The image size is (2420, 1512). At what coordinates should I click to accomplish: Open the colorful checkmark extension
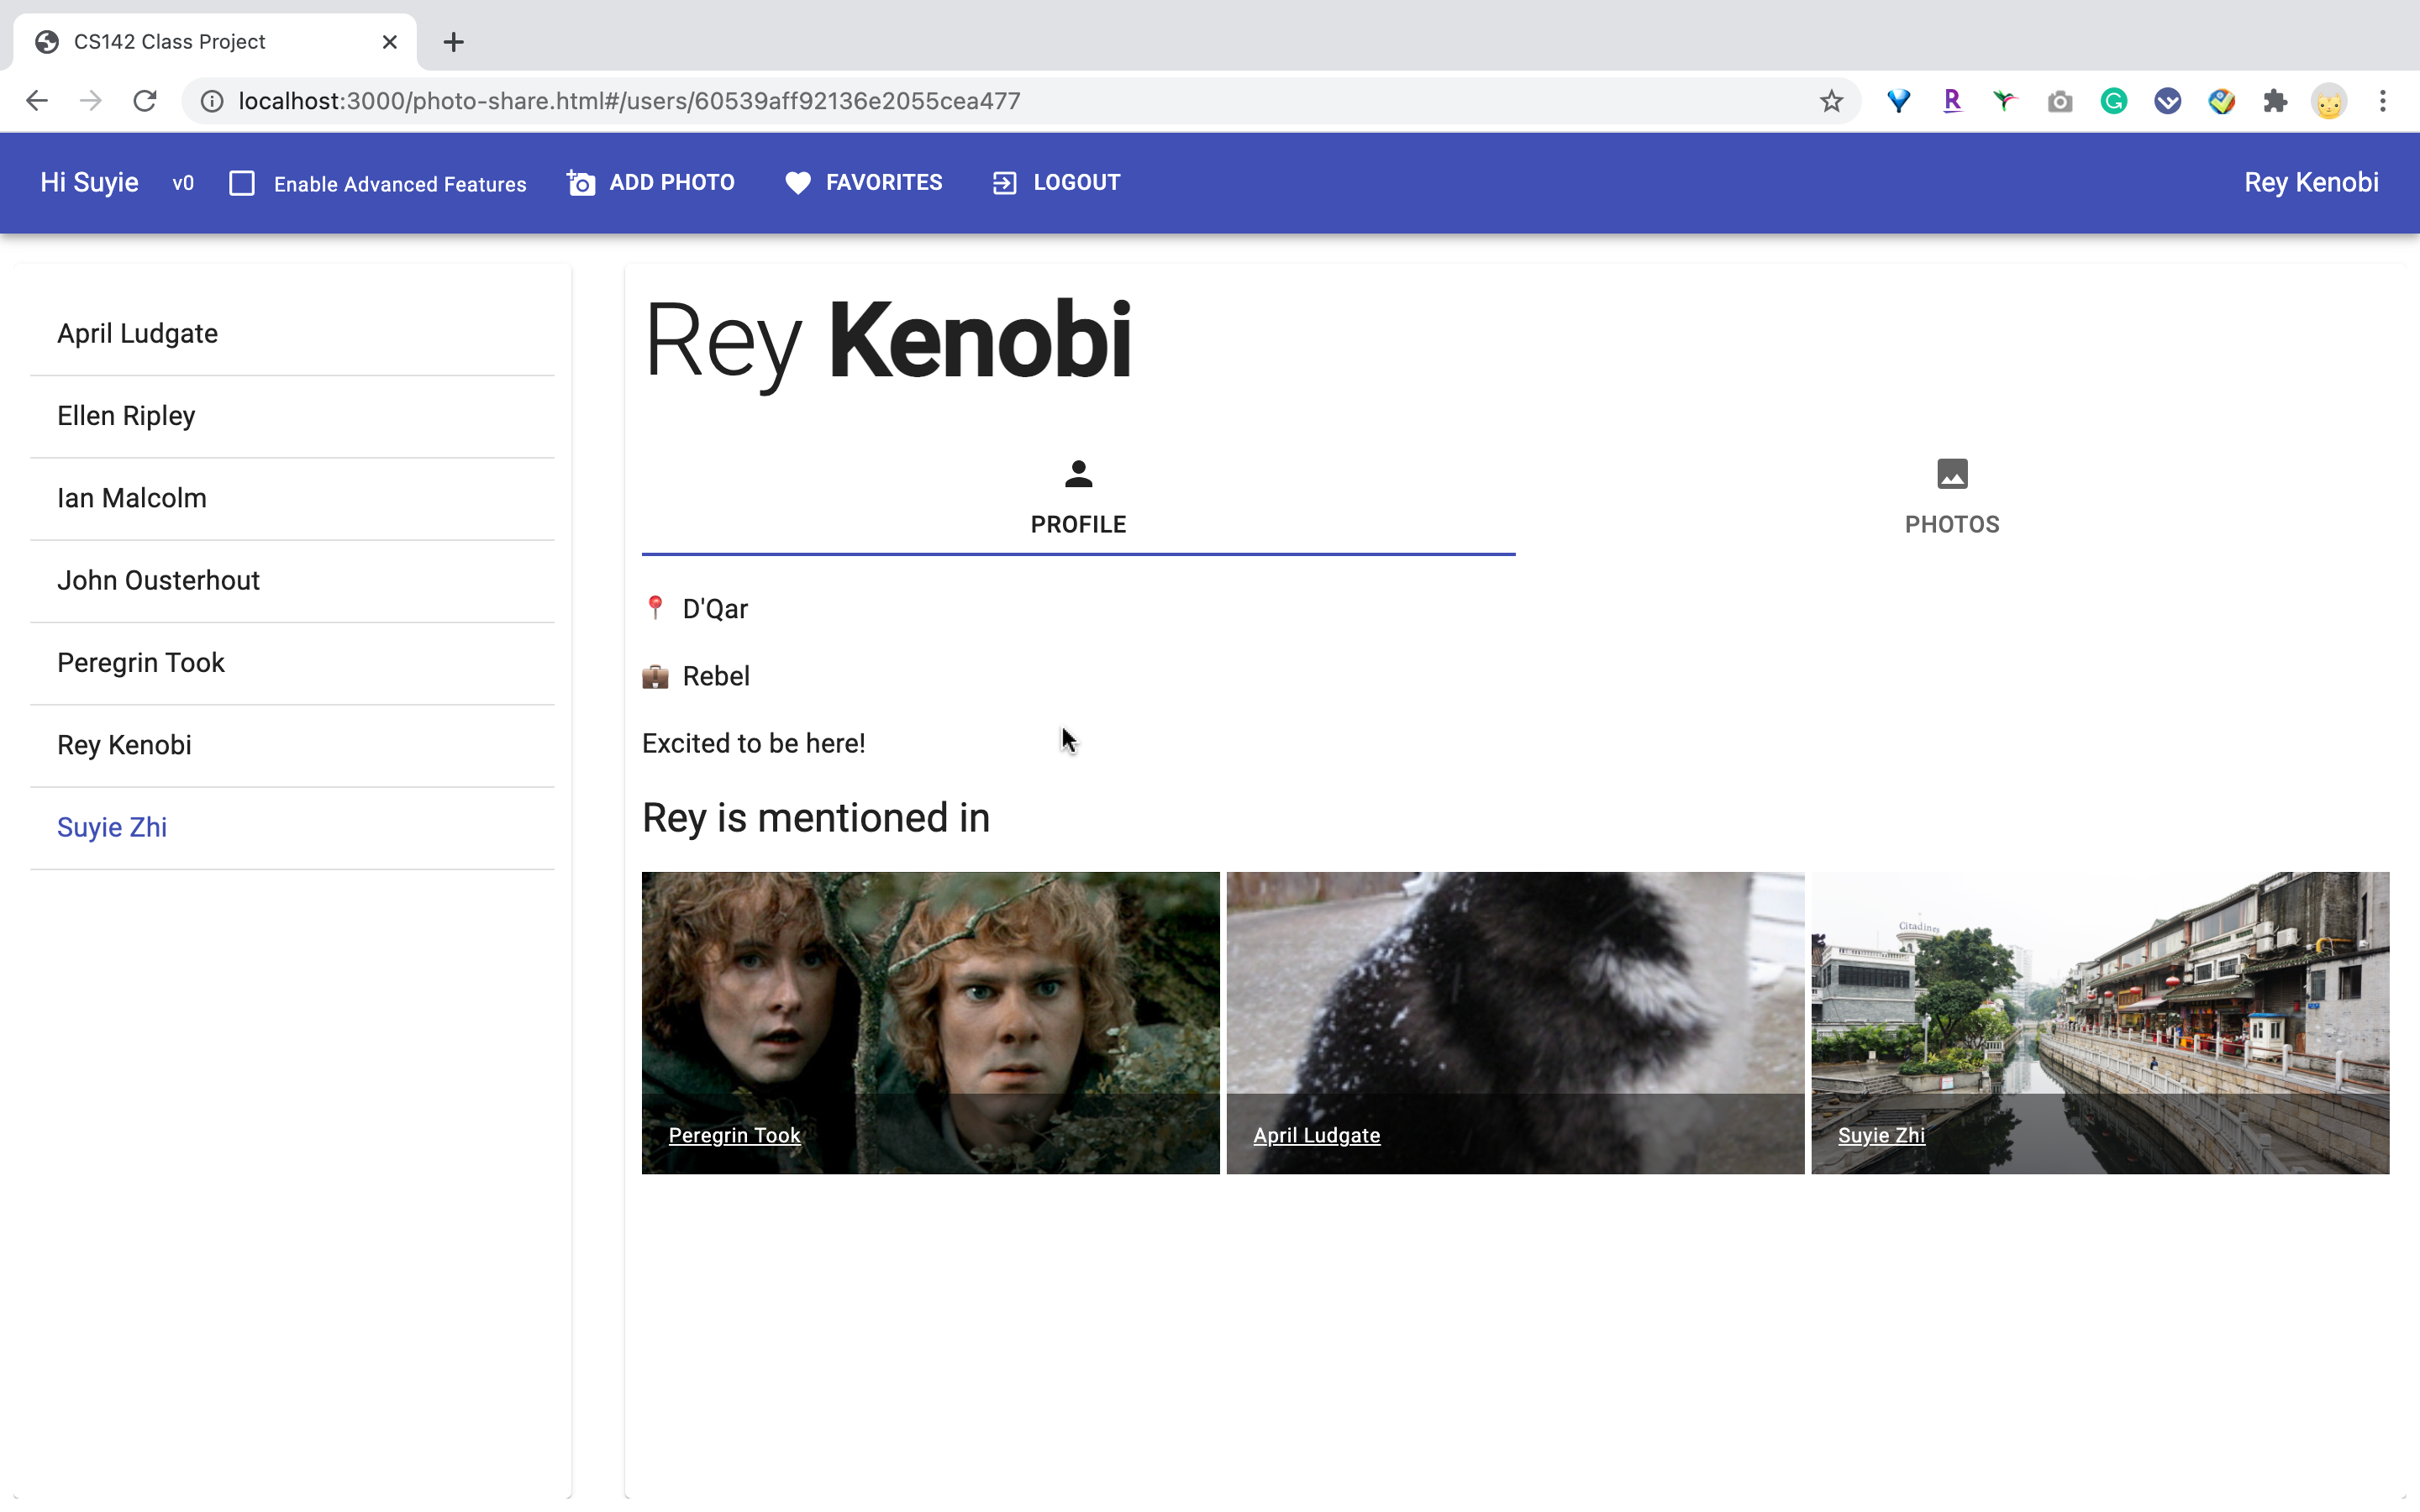(x=2221, y=101)
